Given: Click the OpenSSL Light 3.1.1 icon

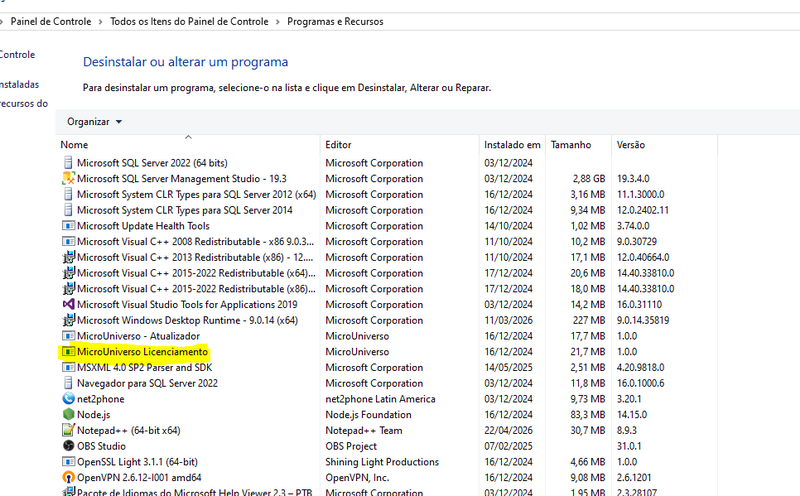Looking at the screenshot, I should pyautogui.click(x=68, y=462).
